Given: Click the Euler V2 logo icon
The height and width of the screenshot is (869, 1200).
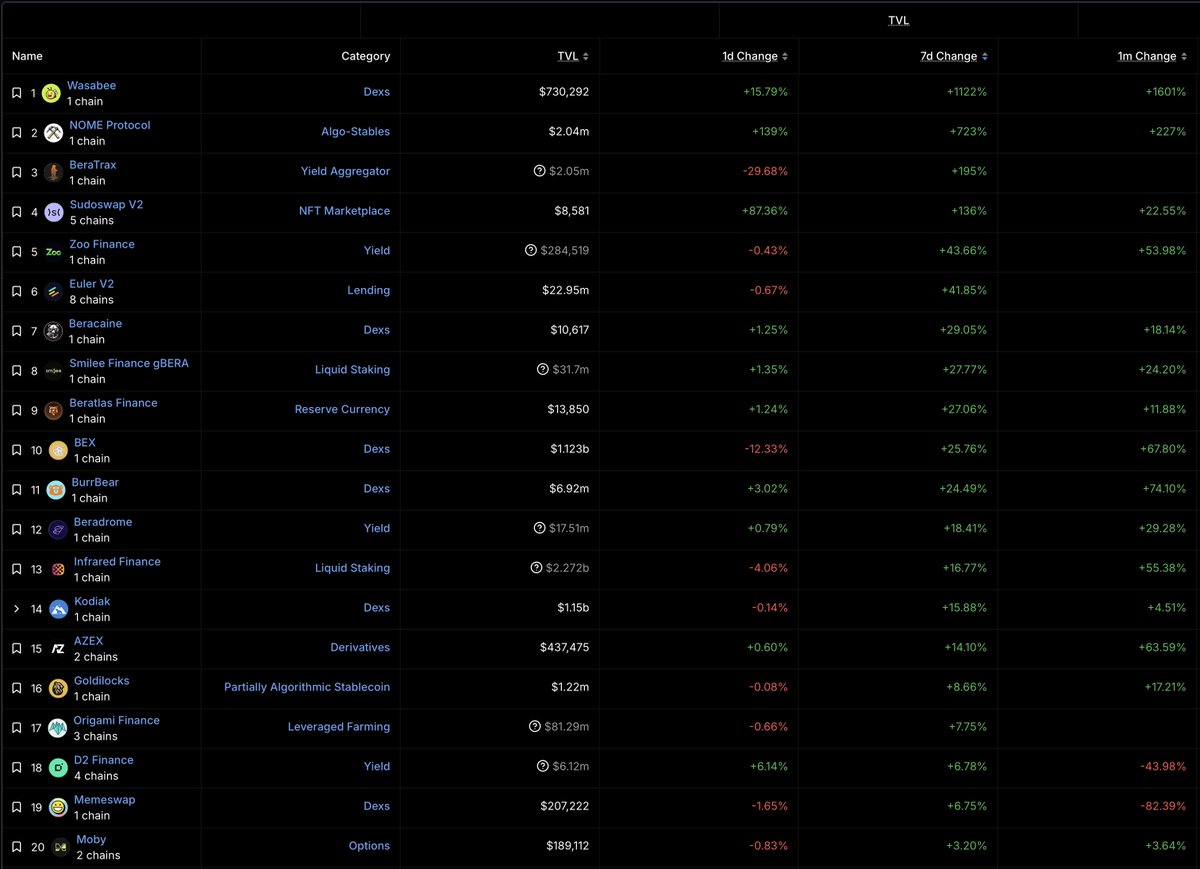Looking at the screenshot, I should [x=53, y=291].
